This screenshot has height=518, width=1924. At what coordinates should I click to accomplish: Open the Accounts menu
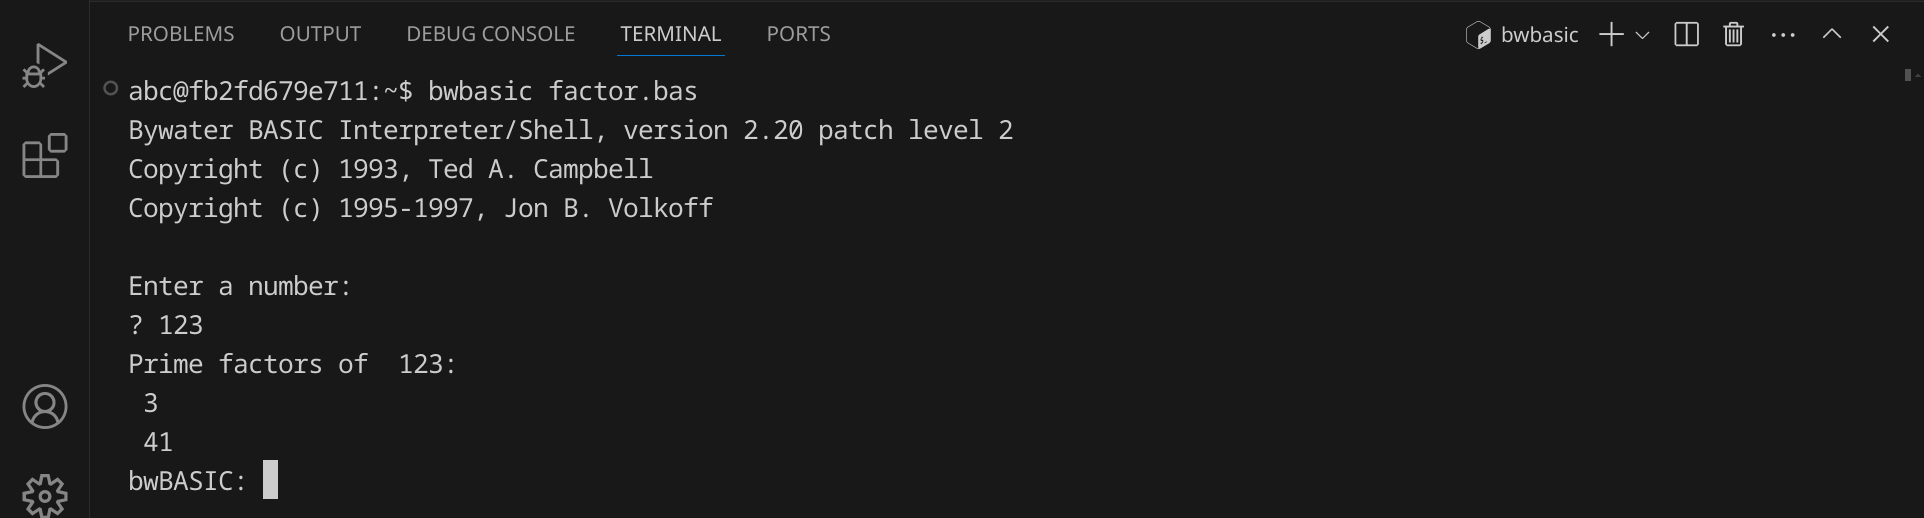coord(45,407)
